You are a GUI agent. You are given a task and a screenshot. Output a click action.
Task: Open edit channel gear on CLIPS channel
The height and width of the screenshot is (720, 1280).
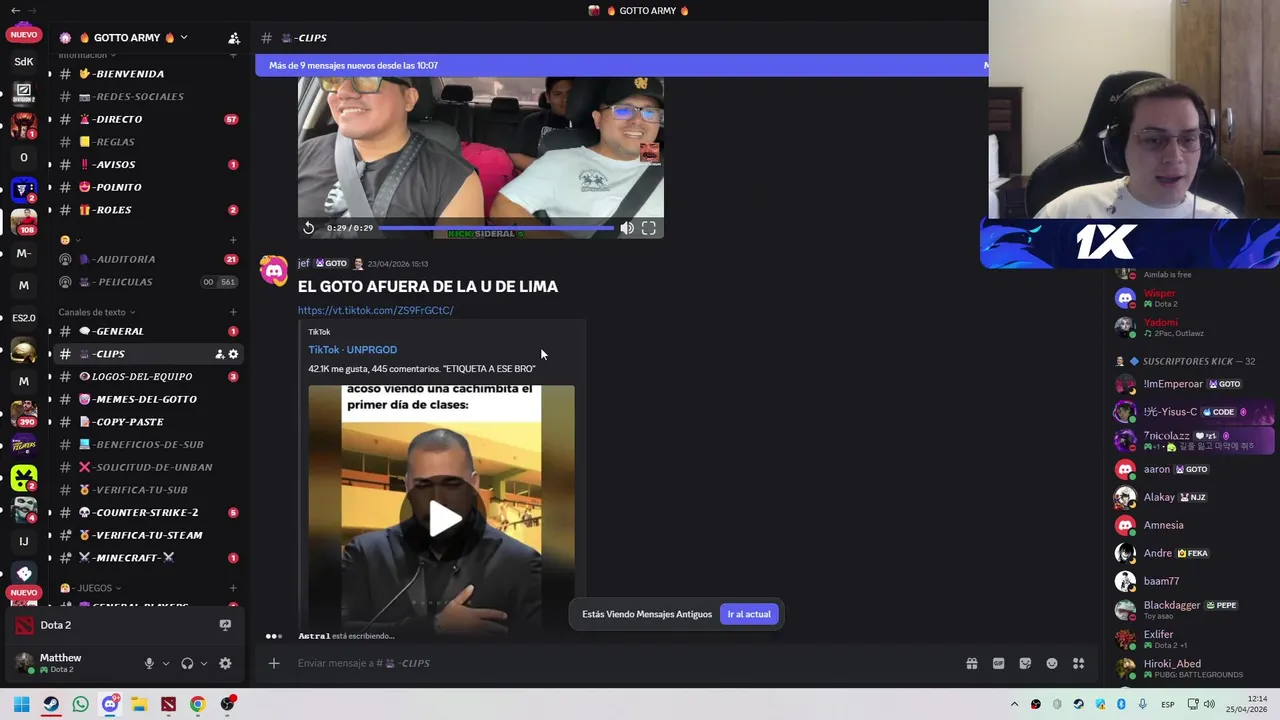tap(234, 354)
